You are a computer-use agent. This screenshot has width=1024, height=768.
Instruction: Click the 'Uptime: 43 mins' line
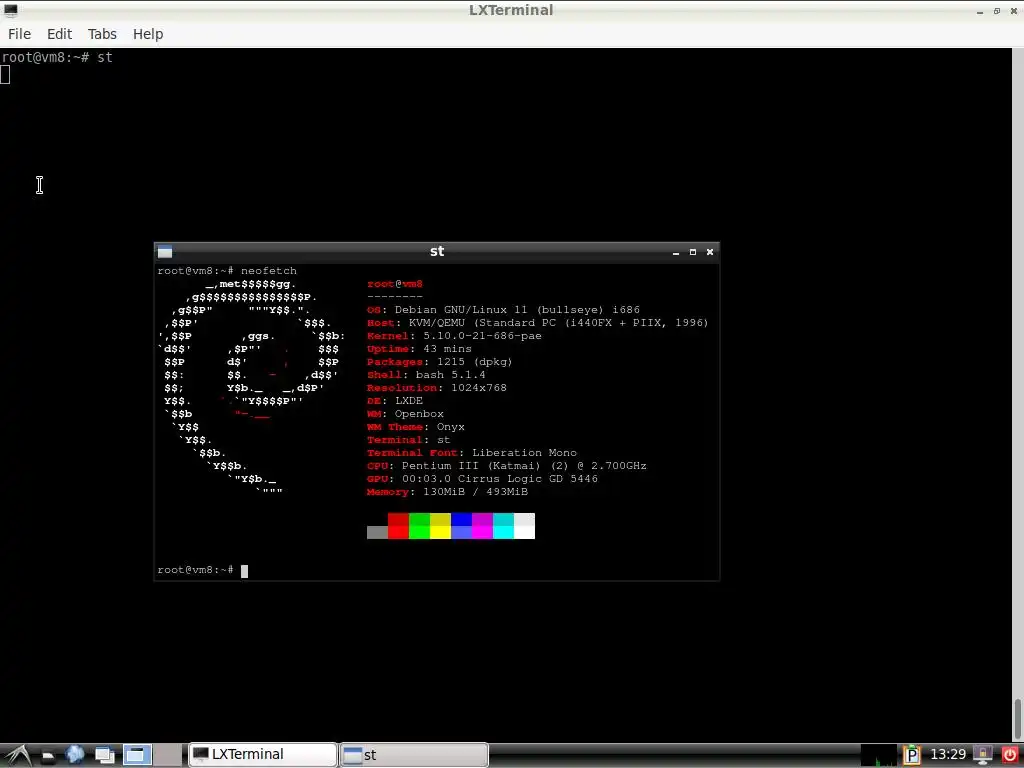(x=419, y=349)
